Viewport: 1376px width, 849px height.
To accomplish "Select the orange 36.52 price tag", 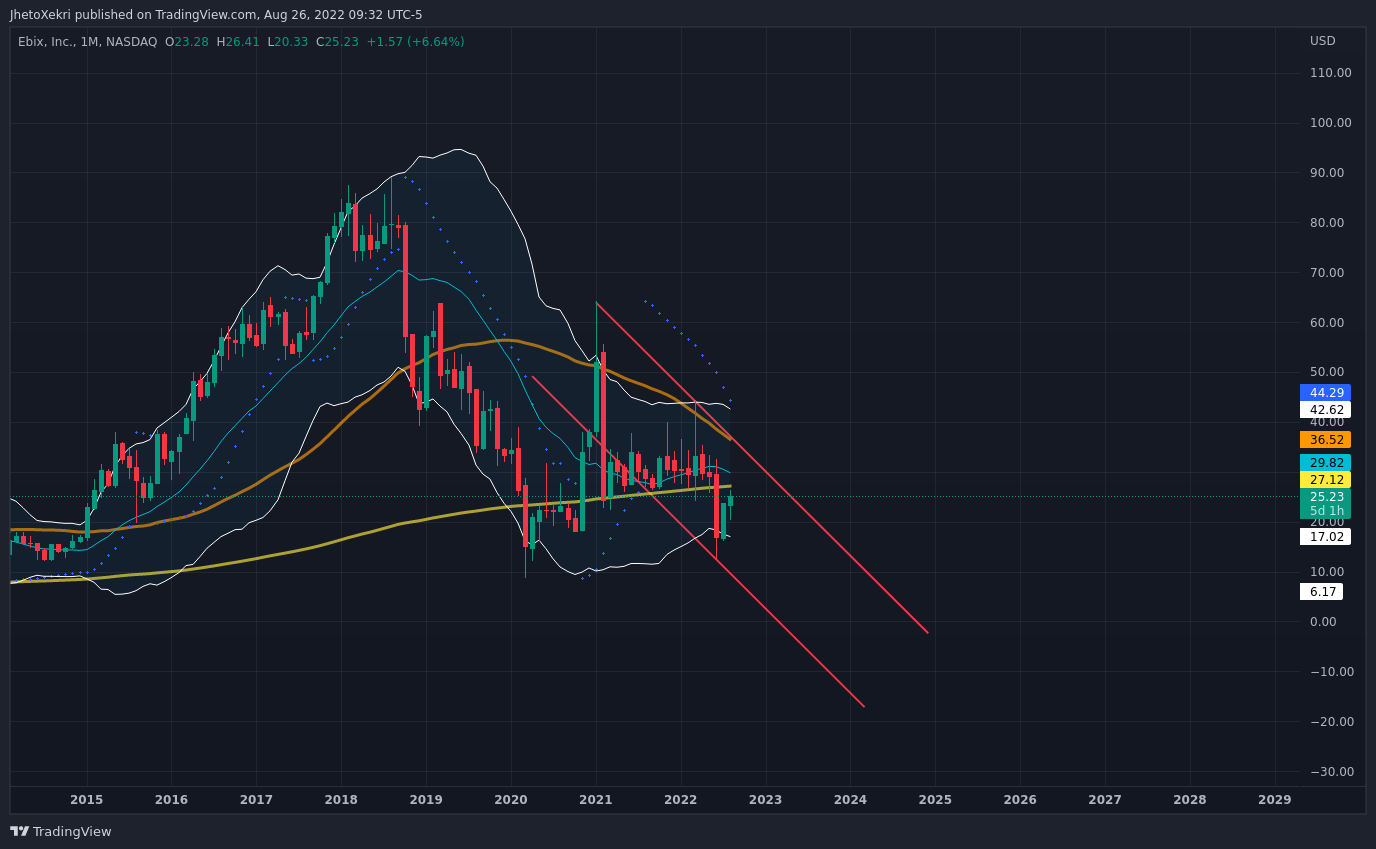I will pos(1325,440).
